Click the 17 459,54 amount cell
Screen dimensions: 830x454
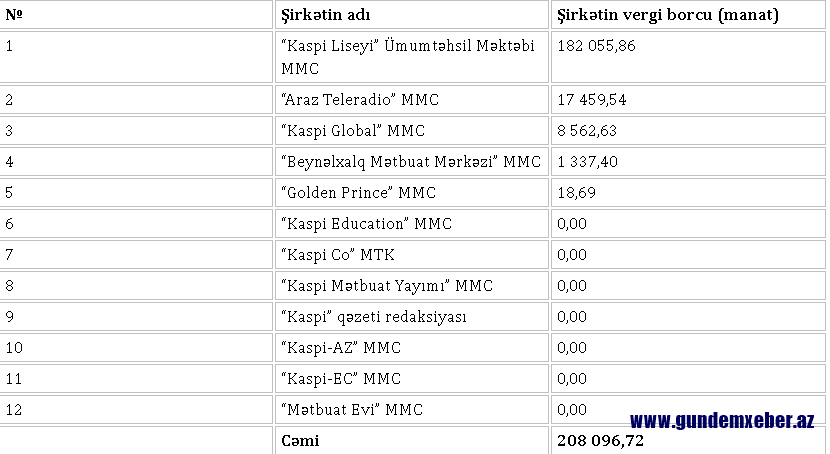(688, 99)
